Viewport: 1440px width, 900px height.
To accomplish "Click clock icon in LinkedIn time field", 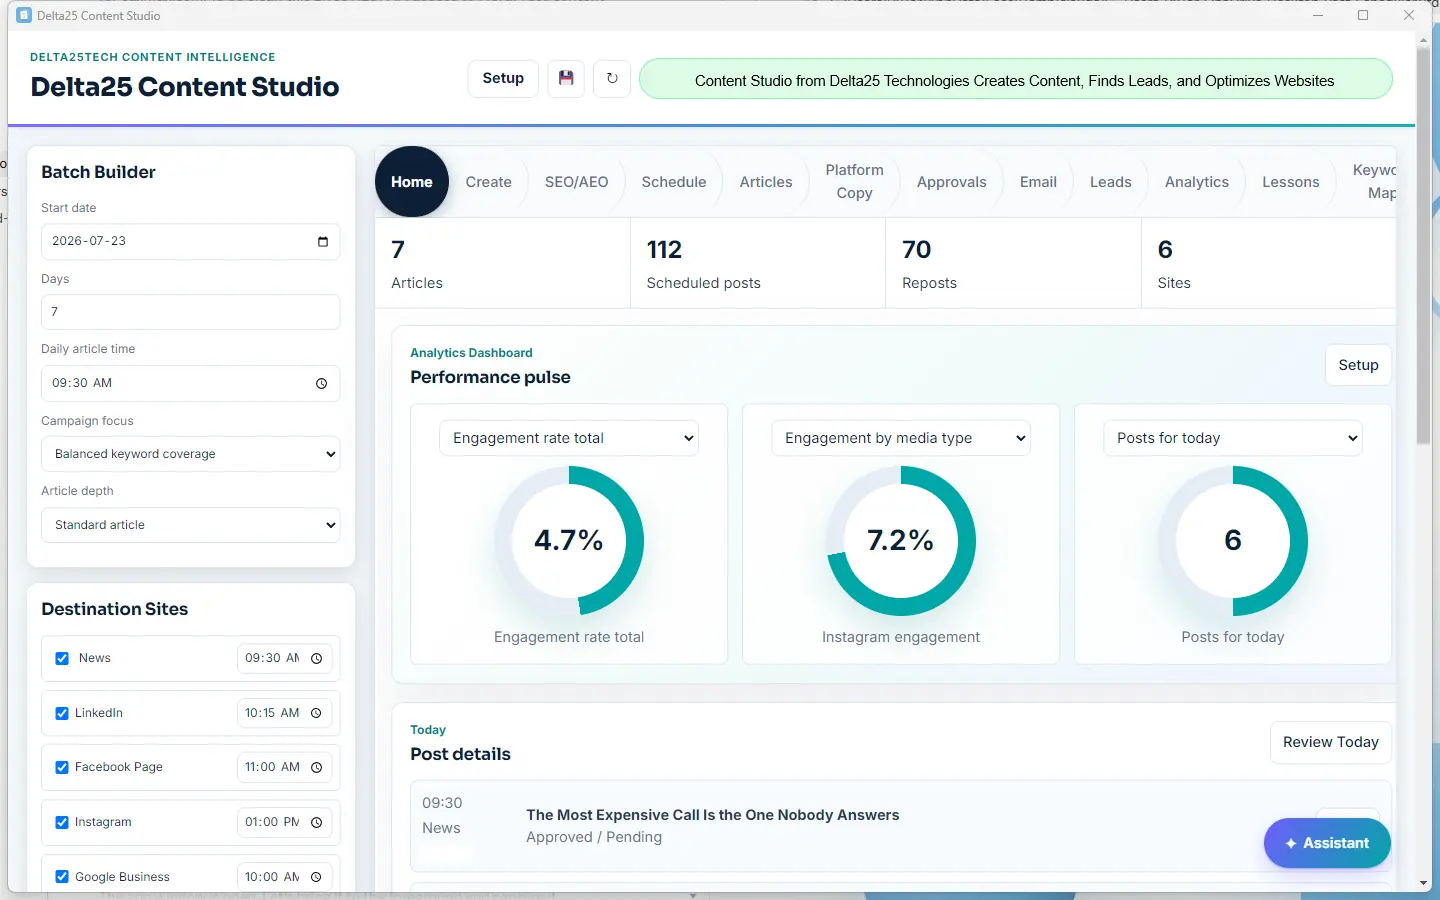I will [316, 713].
